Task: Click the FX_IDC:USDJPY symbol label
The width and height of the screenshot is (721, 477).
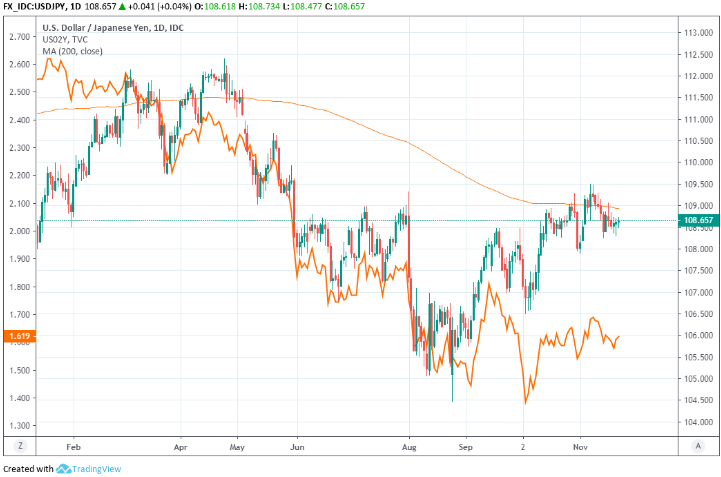Action: pyautogui.click(x=36, y=7)
